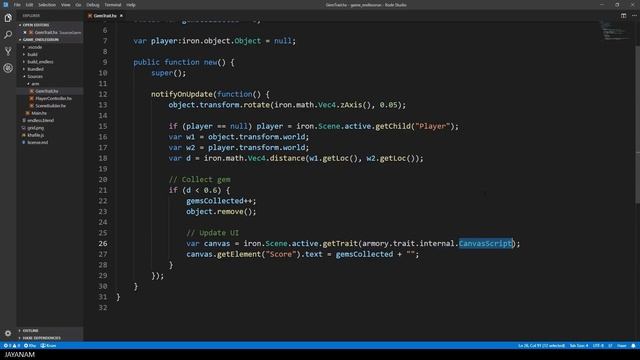The width and height of the screenshot is (640, 360).
Task: Open the editor More Actions ellipsis
Action: point(634,16)
